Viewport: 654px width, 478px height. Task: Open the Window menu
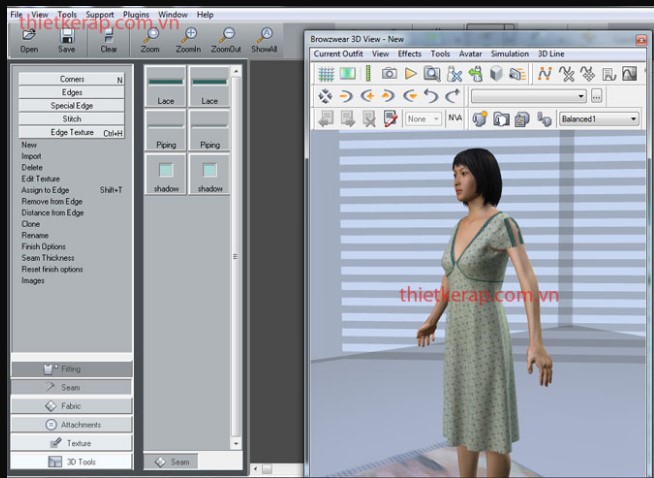(x=173, y=15)
